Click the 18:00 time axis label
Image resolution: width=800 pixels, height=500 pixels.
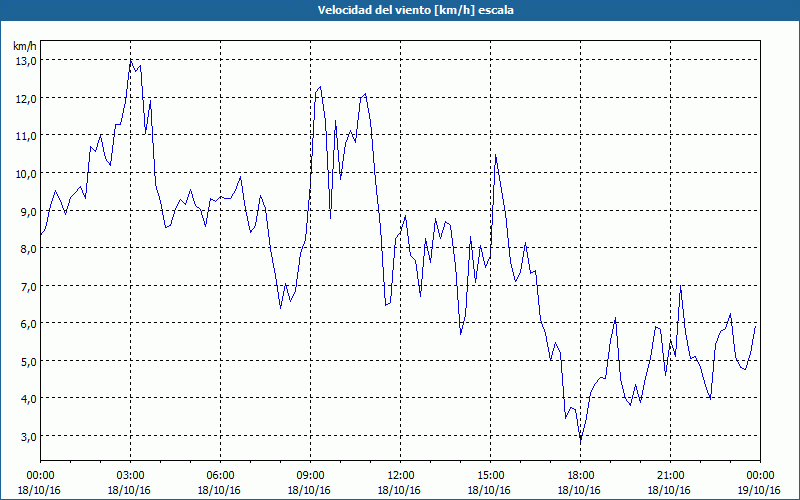click(x=580, y=476)
